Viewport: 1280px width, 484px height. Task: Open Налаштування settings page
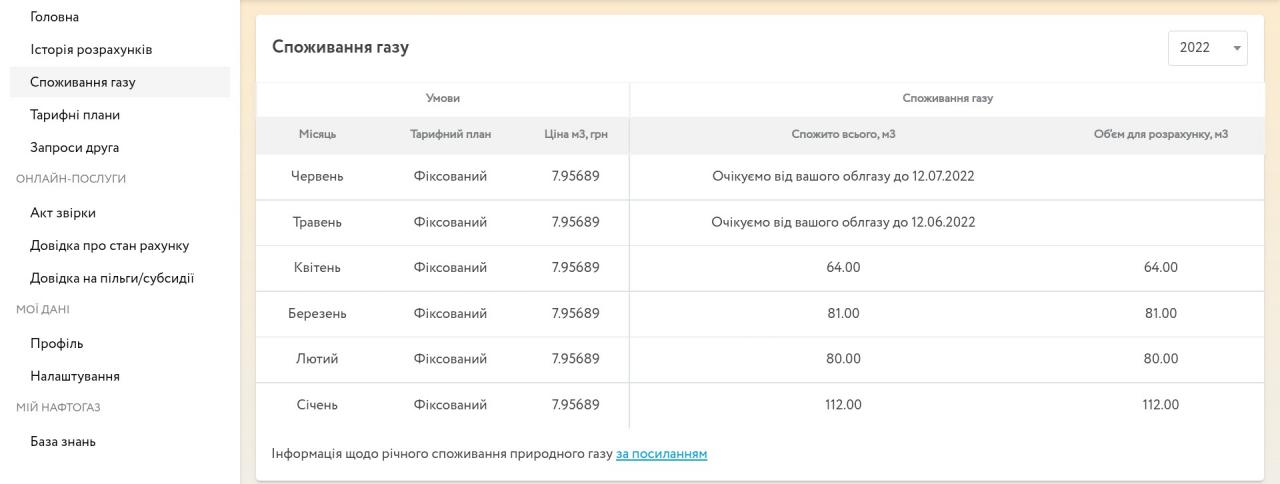point(75,377)
